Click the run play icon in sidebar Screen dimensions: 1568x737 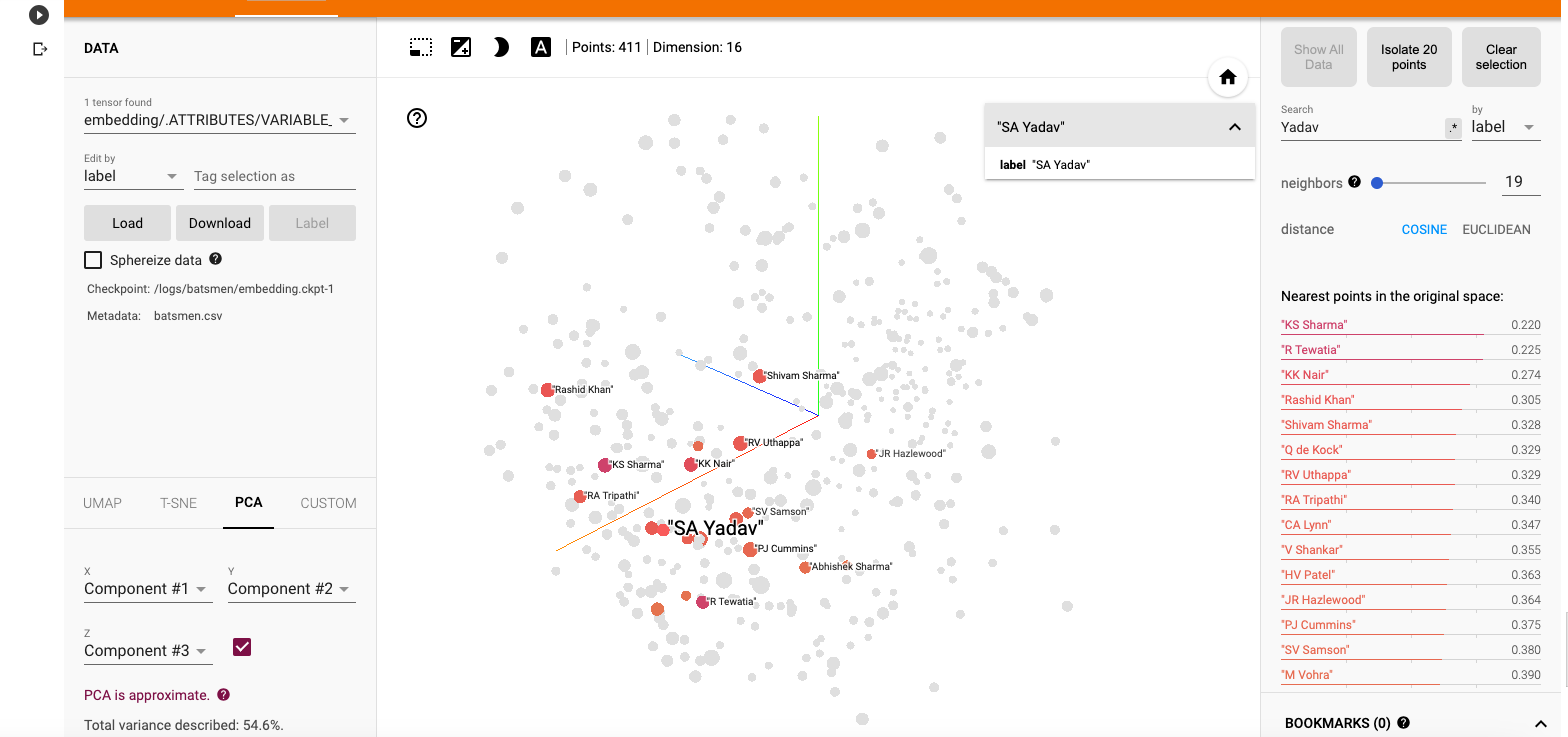click(39, 15)
